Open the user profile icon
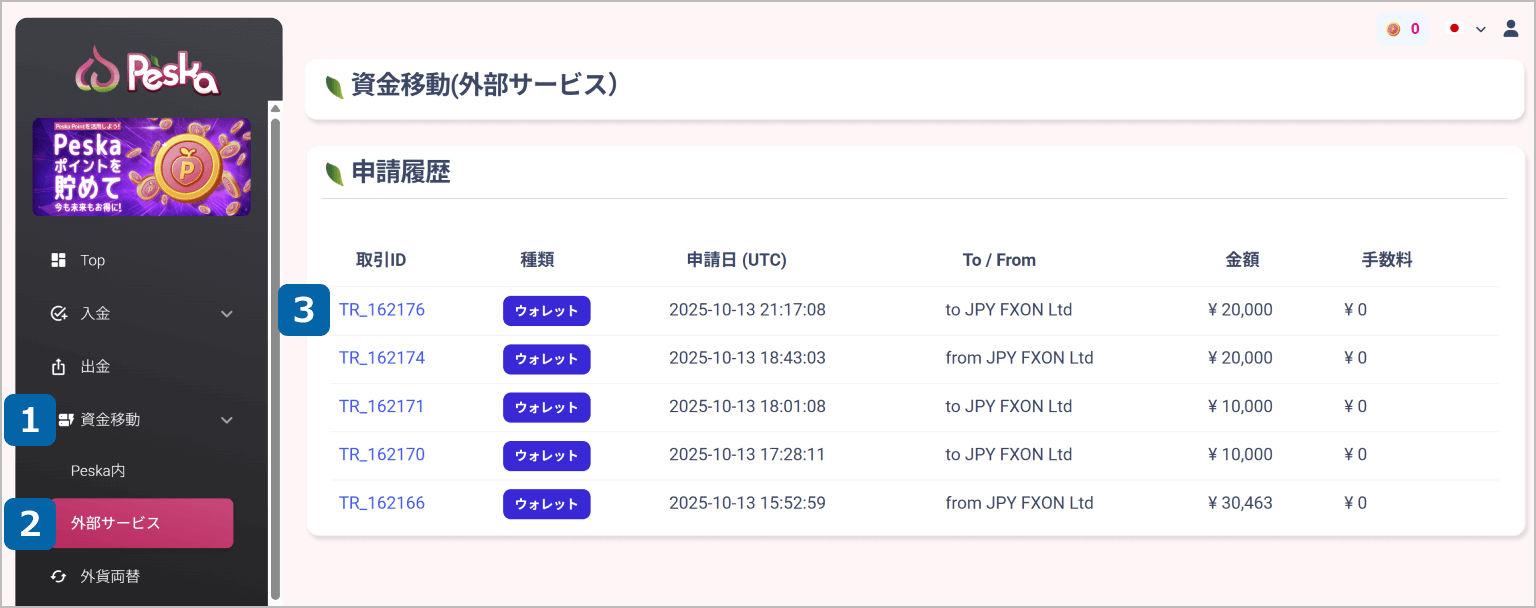Viewport: 1536px width, 608px height. 1511,29
